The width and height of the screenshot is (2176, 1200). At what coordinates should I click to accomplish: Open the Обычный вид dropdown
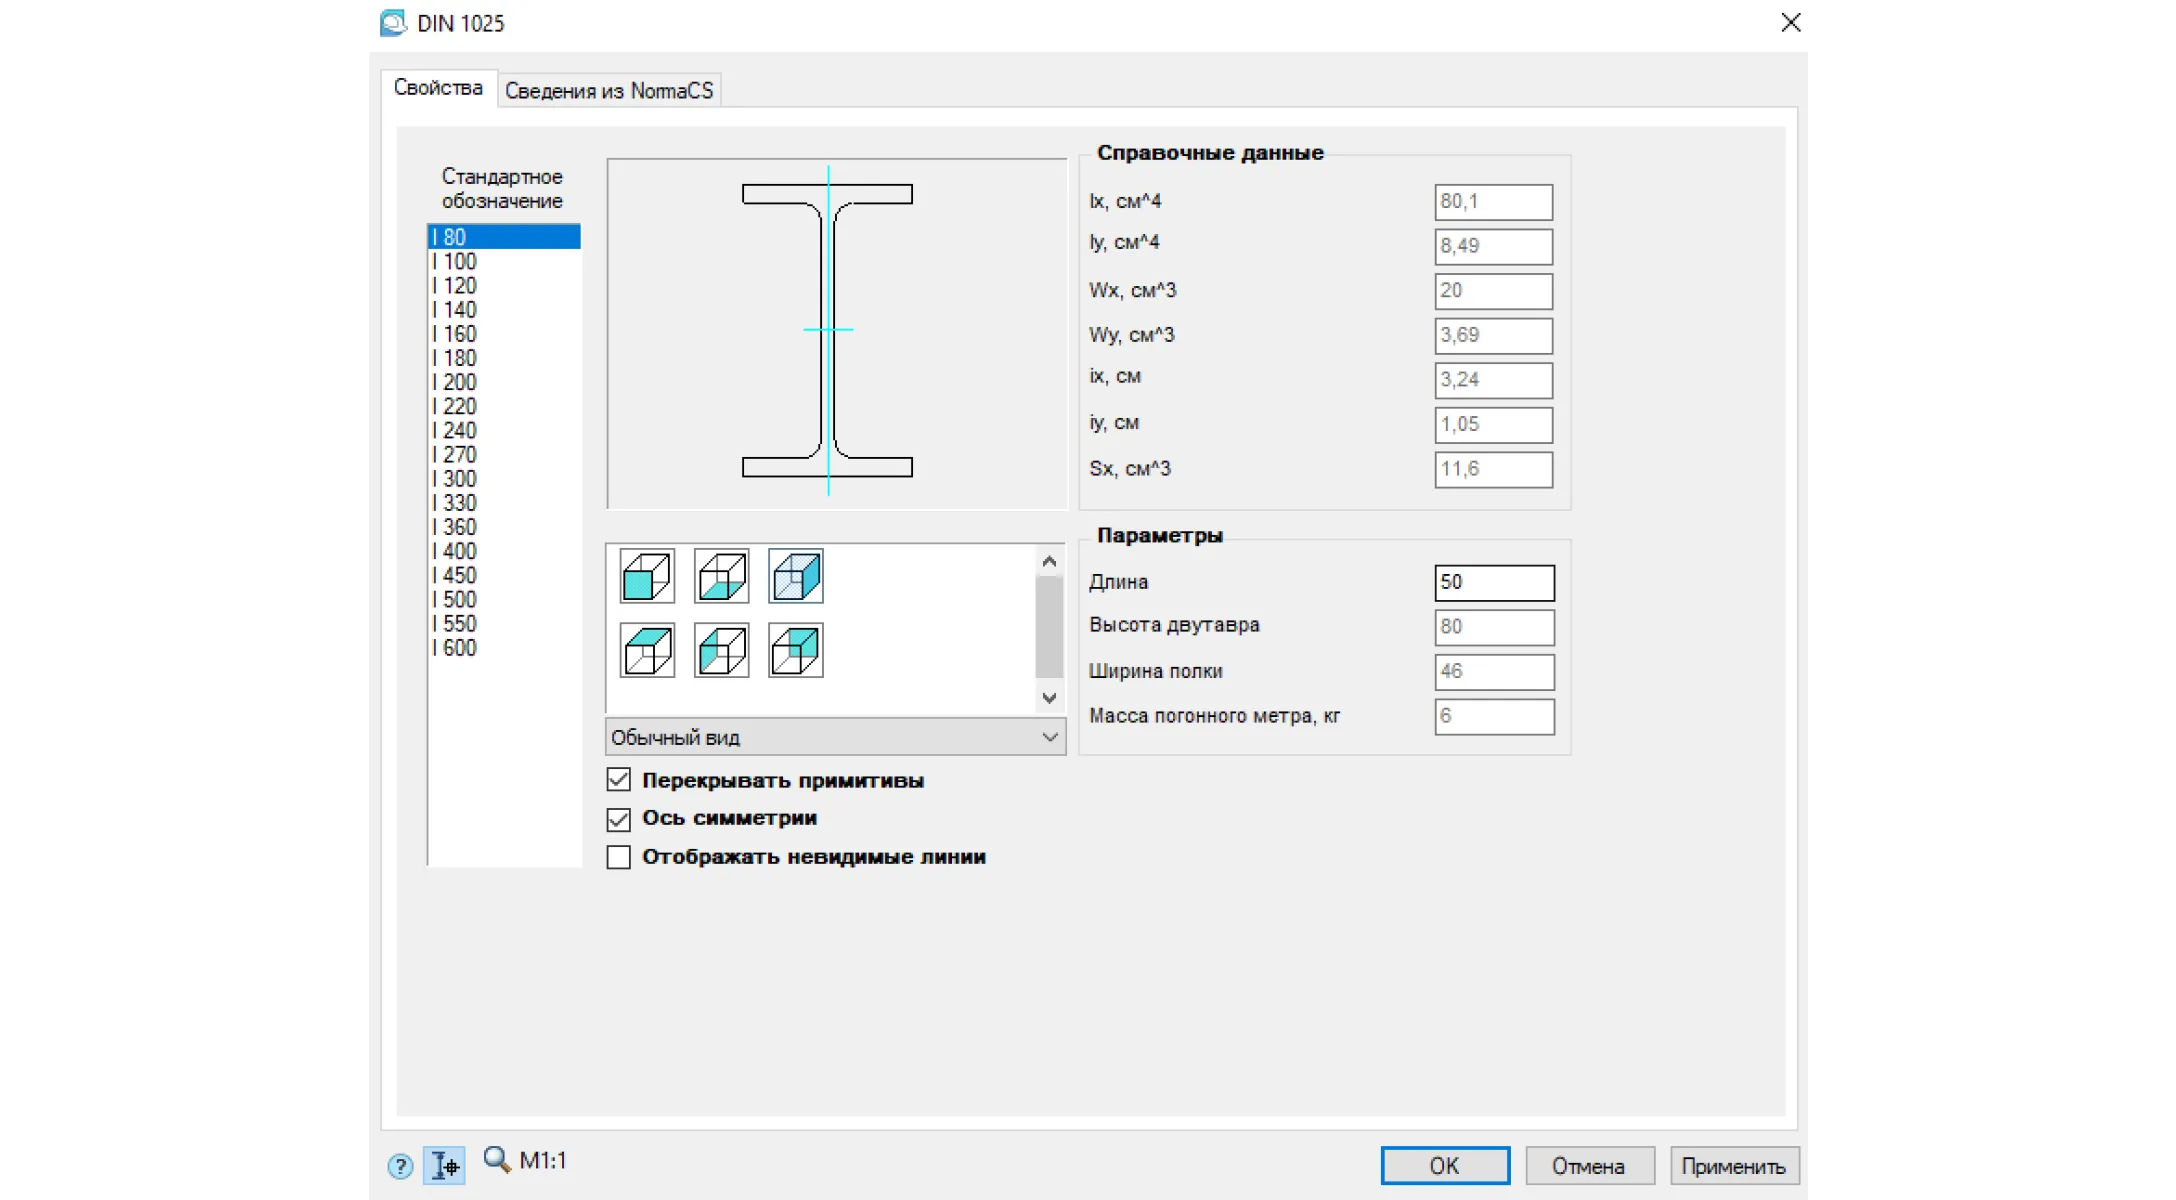[x=835, y=737]
